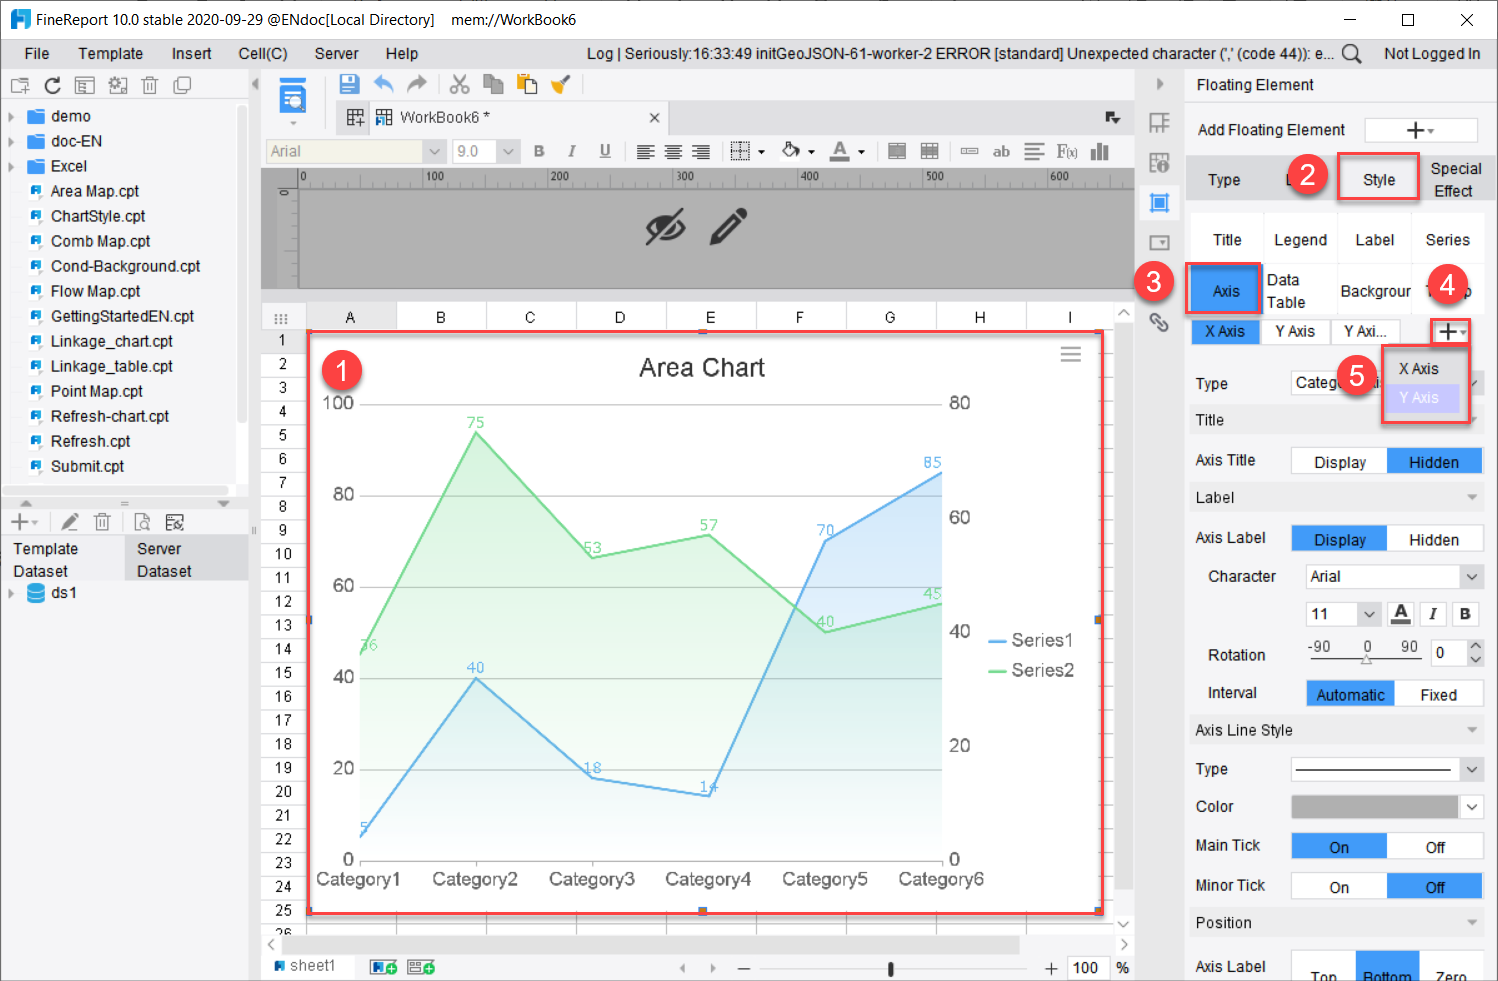
Task: Open Area Map.cpt in file tree
Action: [x=94, y=191]
